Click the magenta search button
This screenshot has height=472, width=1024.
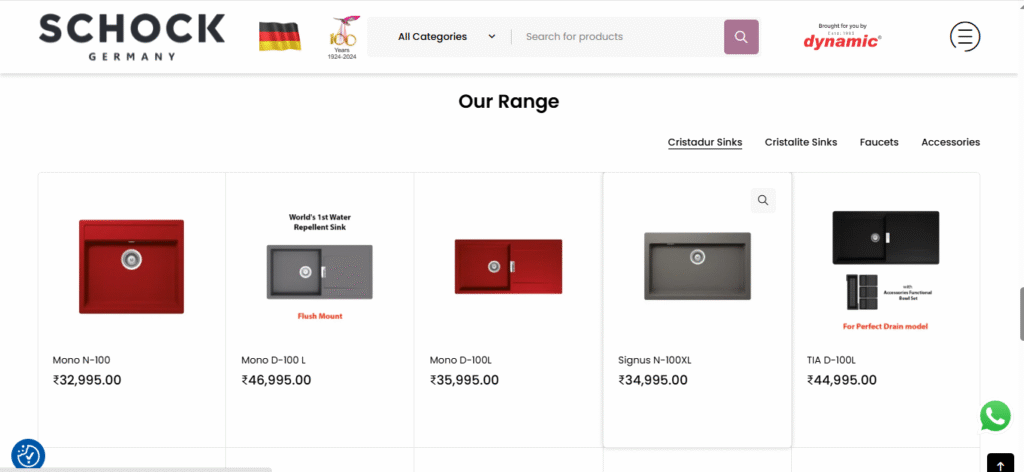click(741, 37)
